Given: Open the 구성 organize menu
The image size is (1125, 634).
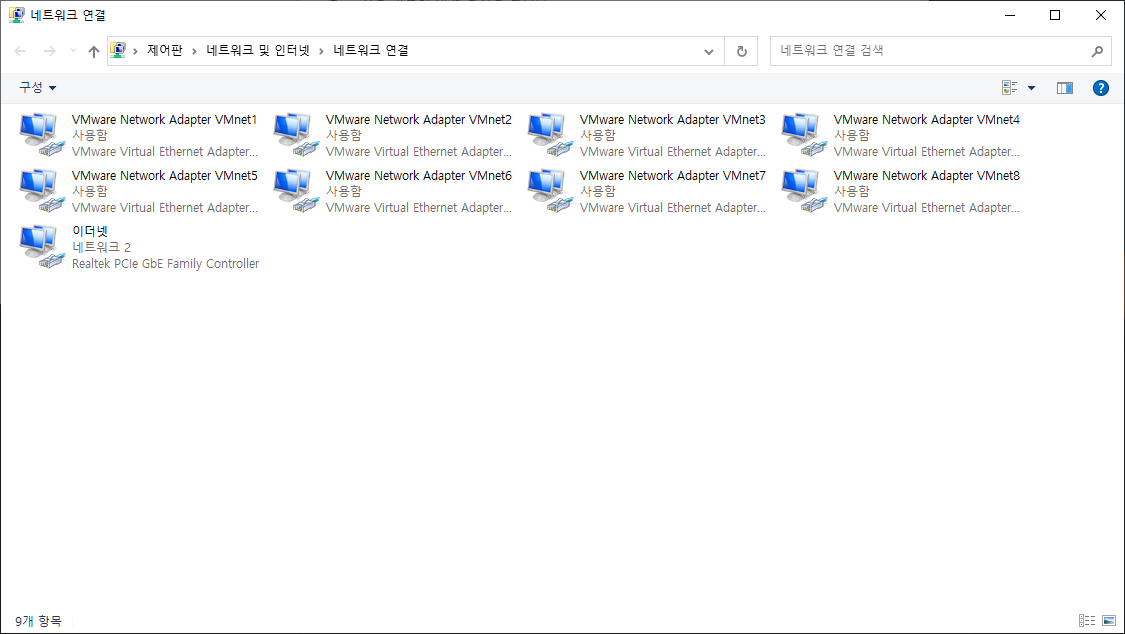Looking at the screenshot, I should pos(37,87).
